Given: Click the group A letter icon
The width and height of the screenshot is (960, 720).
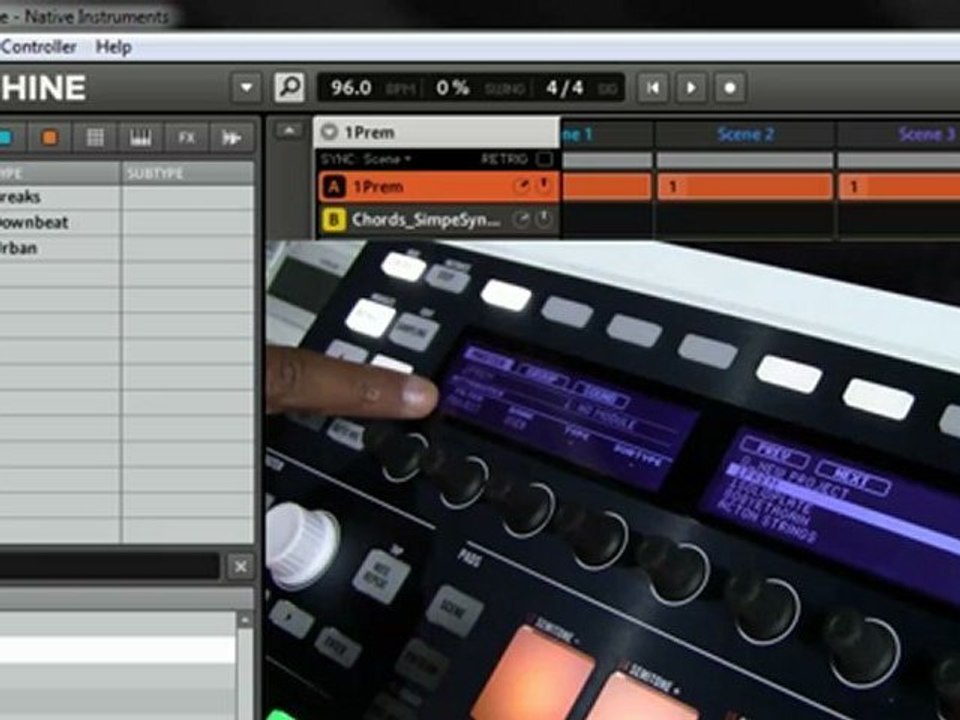Looking at the screenshot, I should pyautogui.click(x=334, y=187).
